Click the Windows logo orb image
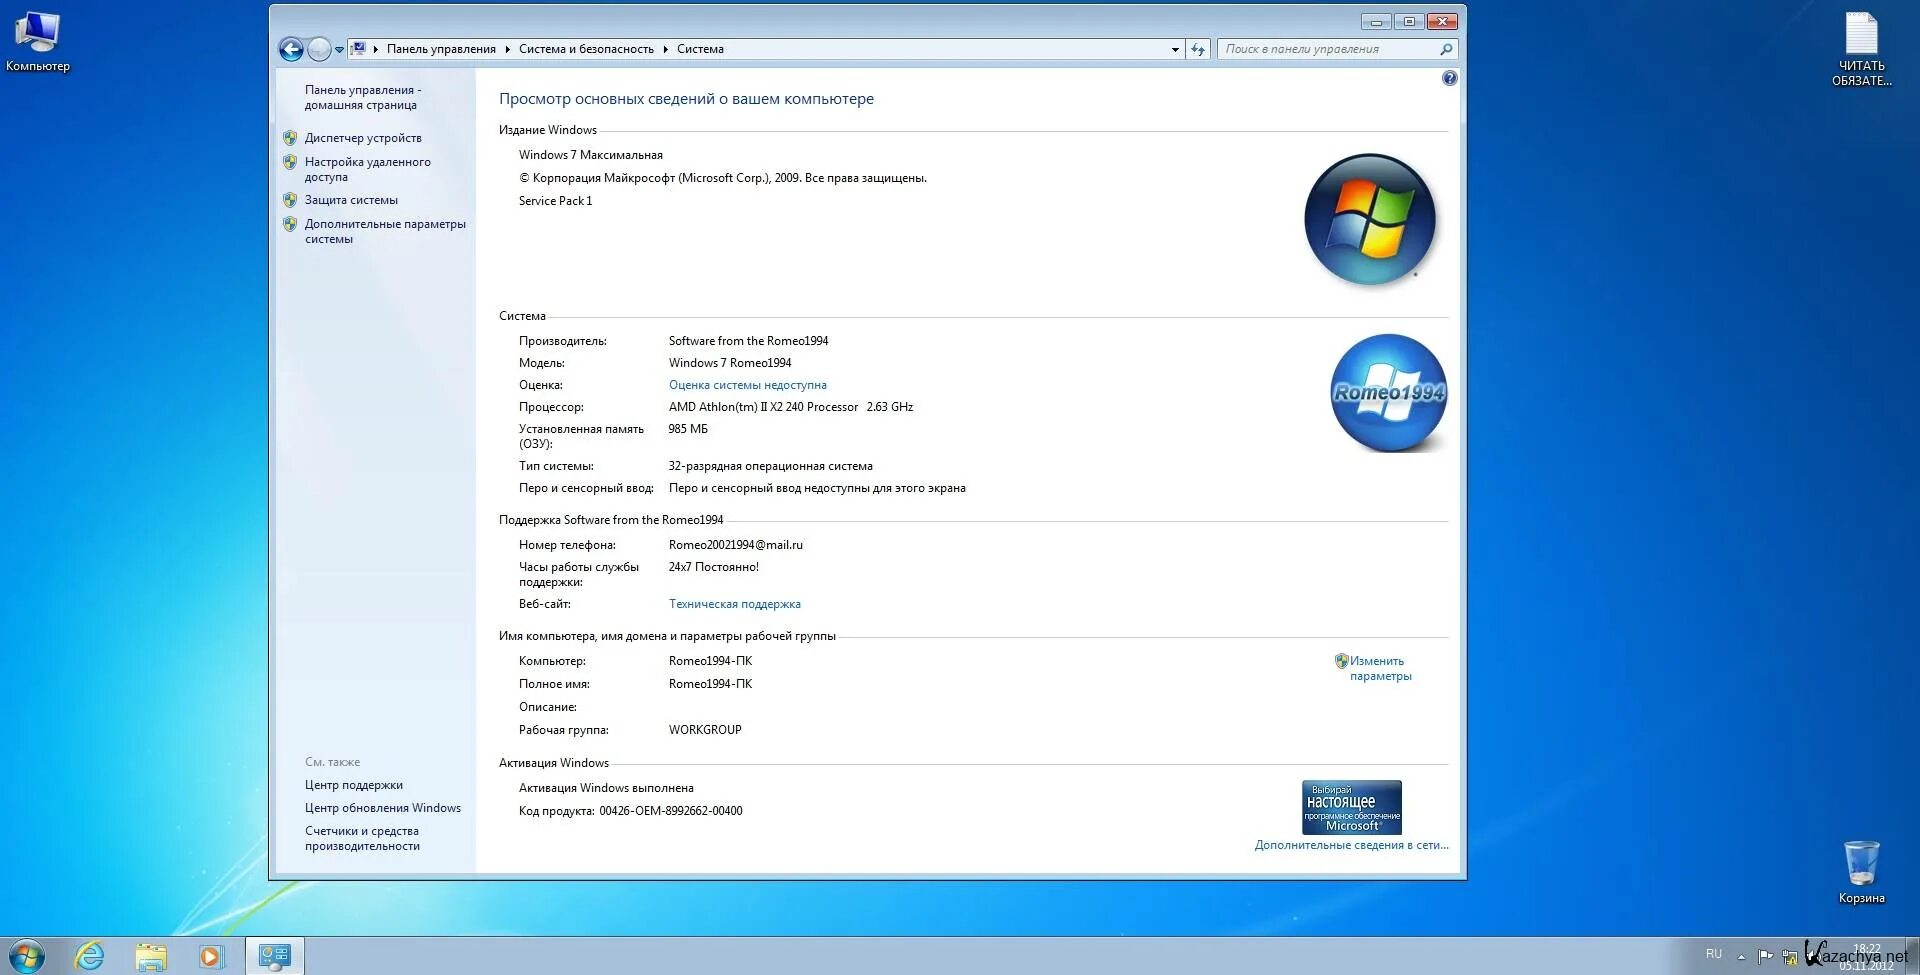This screenshot has height=975, width=1920. coord(1370,219)
